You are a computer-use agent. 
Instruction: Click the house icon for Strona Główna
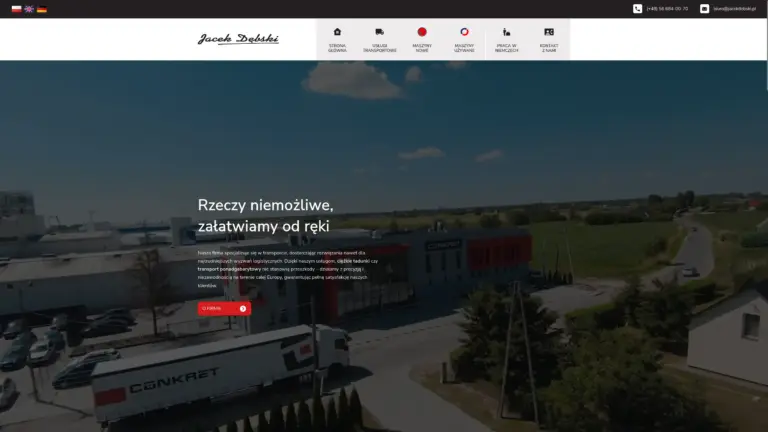[x=337, y=32]
